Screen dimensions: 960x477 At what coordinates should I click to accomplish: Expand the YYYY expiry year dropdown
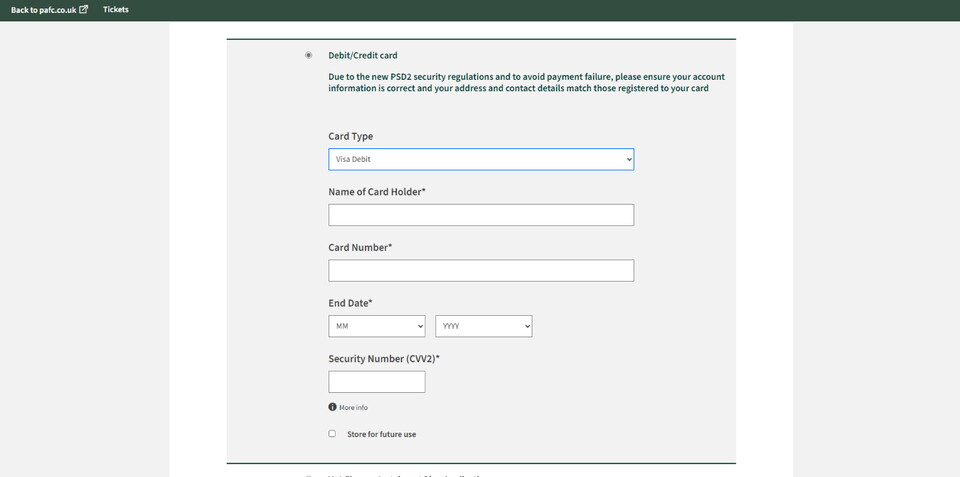pyautogui.click(x=483, y=326)
